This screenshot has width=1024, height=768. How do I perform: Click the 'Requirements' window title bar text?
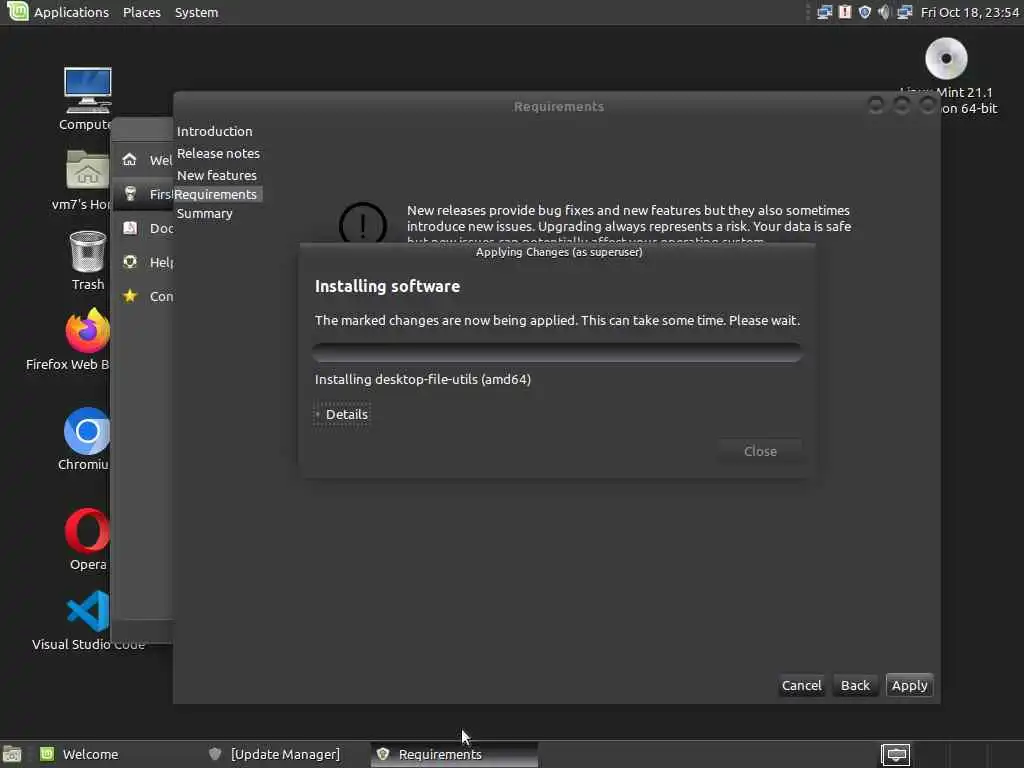click(x=559, y=106)
